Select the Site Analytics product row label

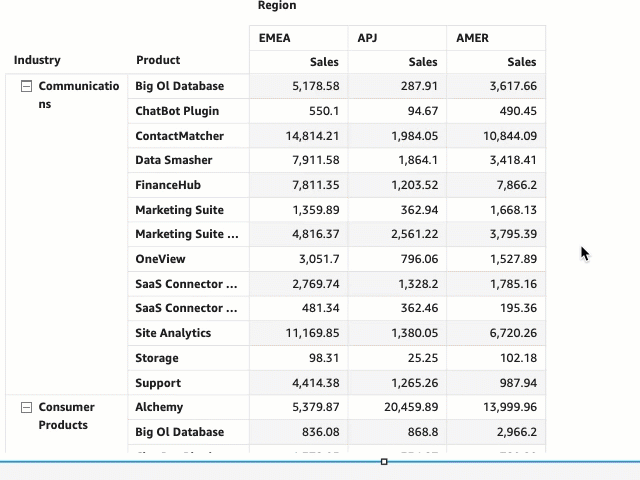coord(173,333)
